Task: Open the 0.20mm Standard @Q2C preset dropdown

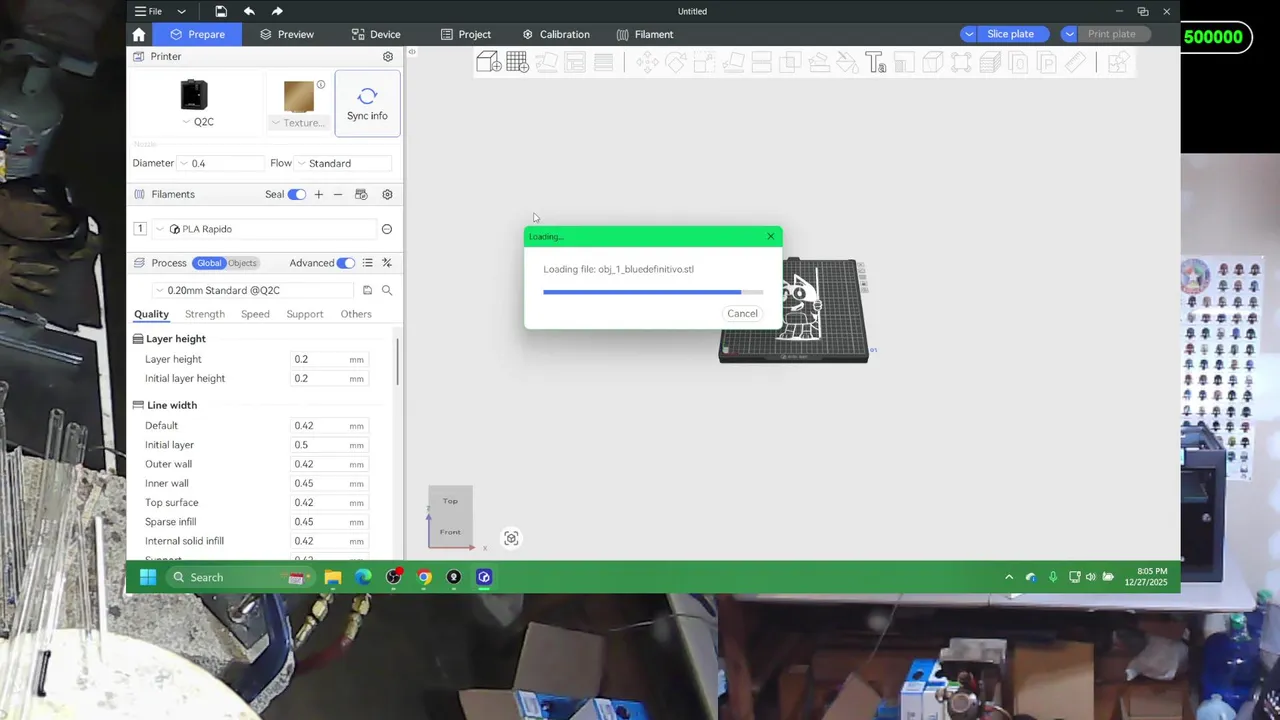Action: [x=254, y=290]
